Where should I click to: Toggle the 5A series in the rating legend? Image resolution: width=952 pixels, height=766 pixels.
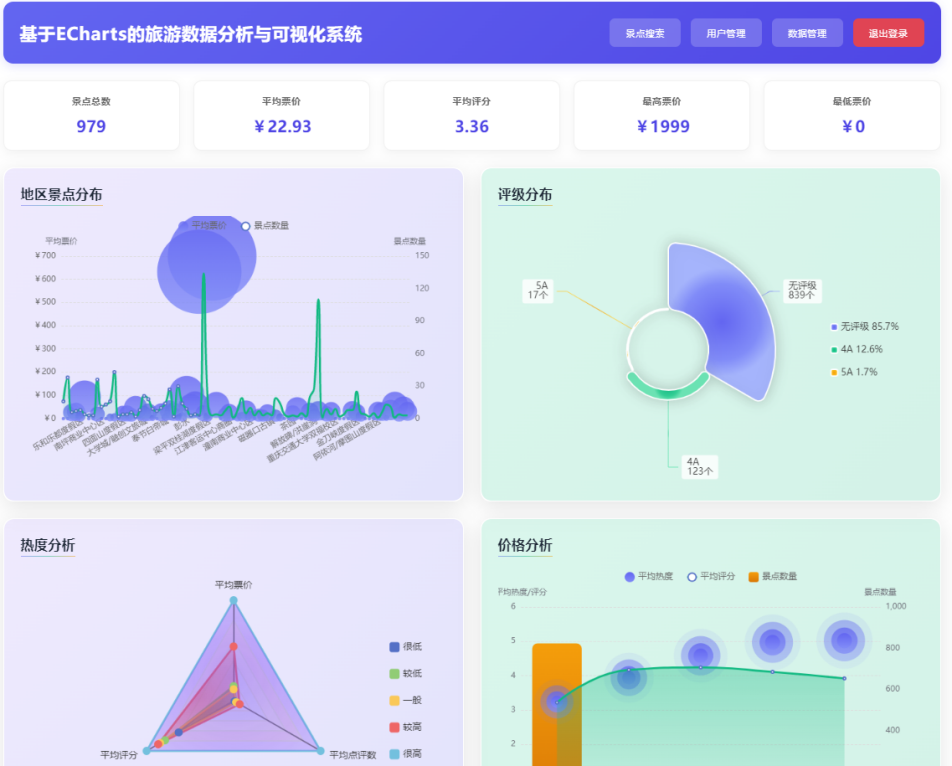click(x=834, y=371)
